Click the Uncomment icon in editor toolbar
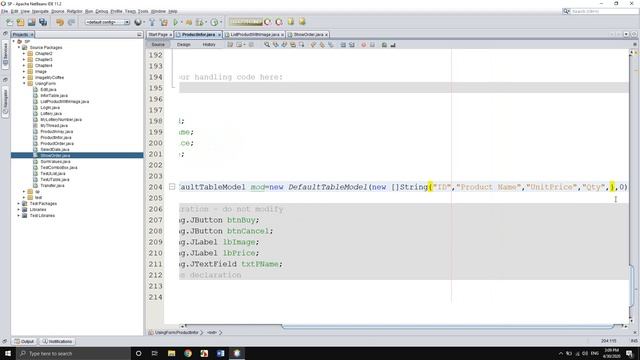This screenshot has height=360, width=640. point(393,45)
